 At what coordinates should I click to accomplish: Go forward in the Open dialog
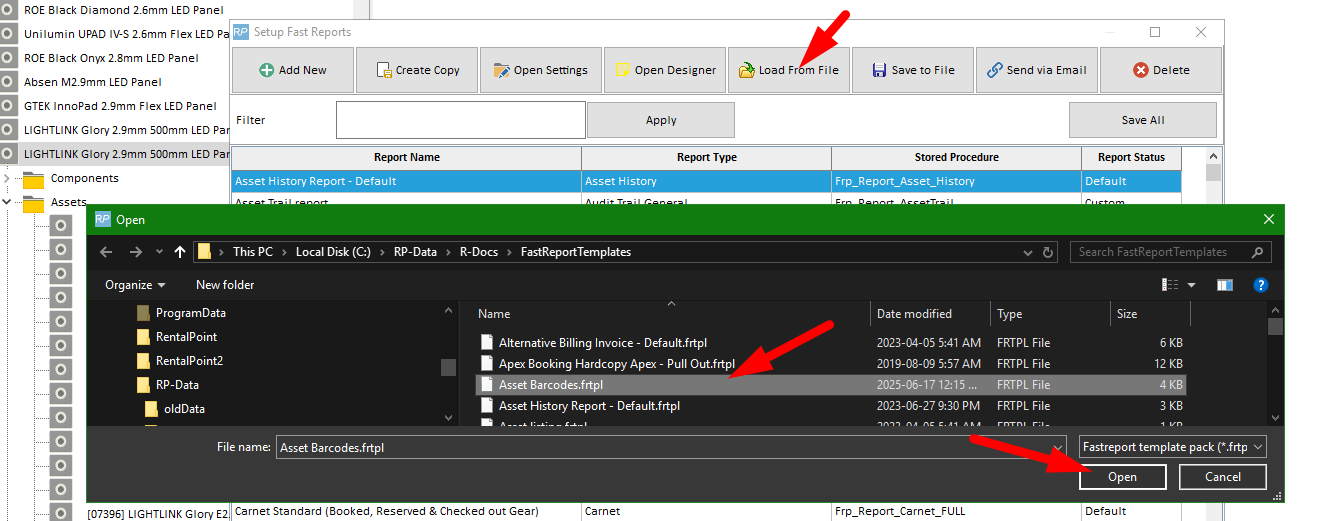136,252
